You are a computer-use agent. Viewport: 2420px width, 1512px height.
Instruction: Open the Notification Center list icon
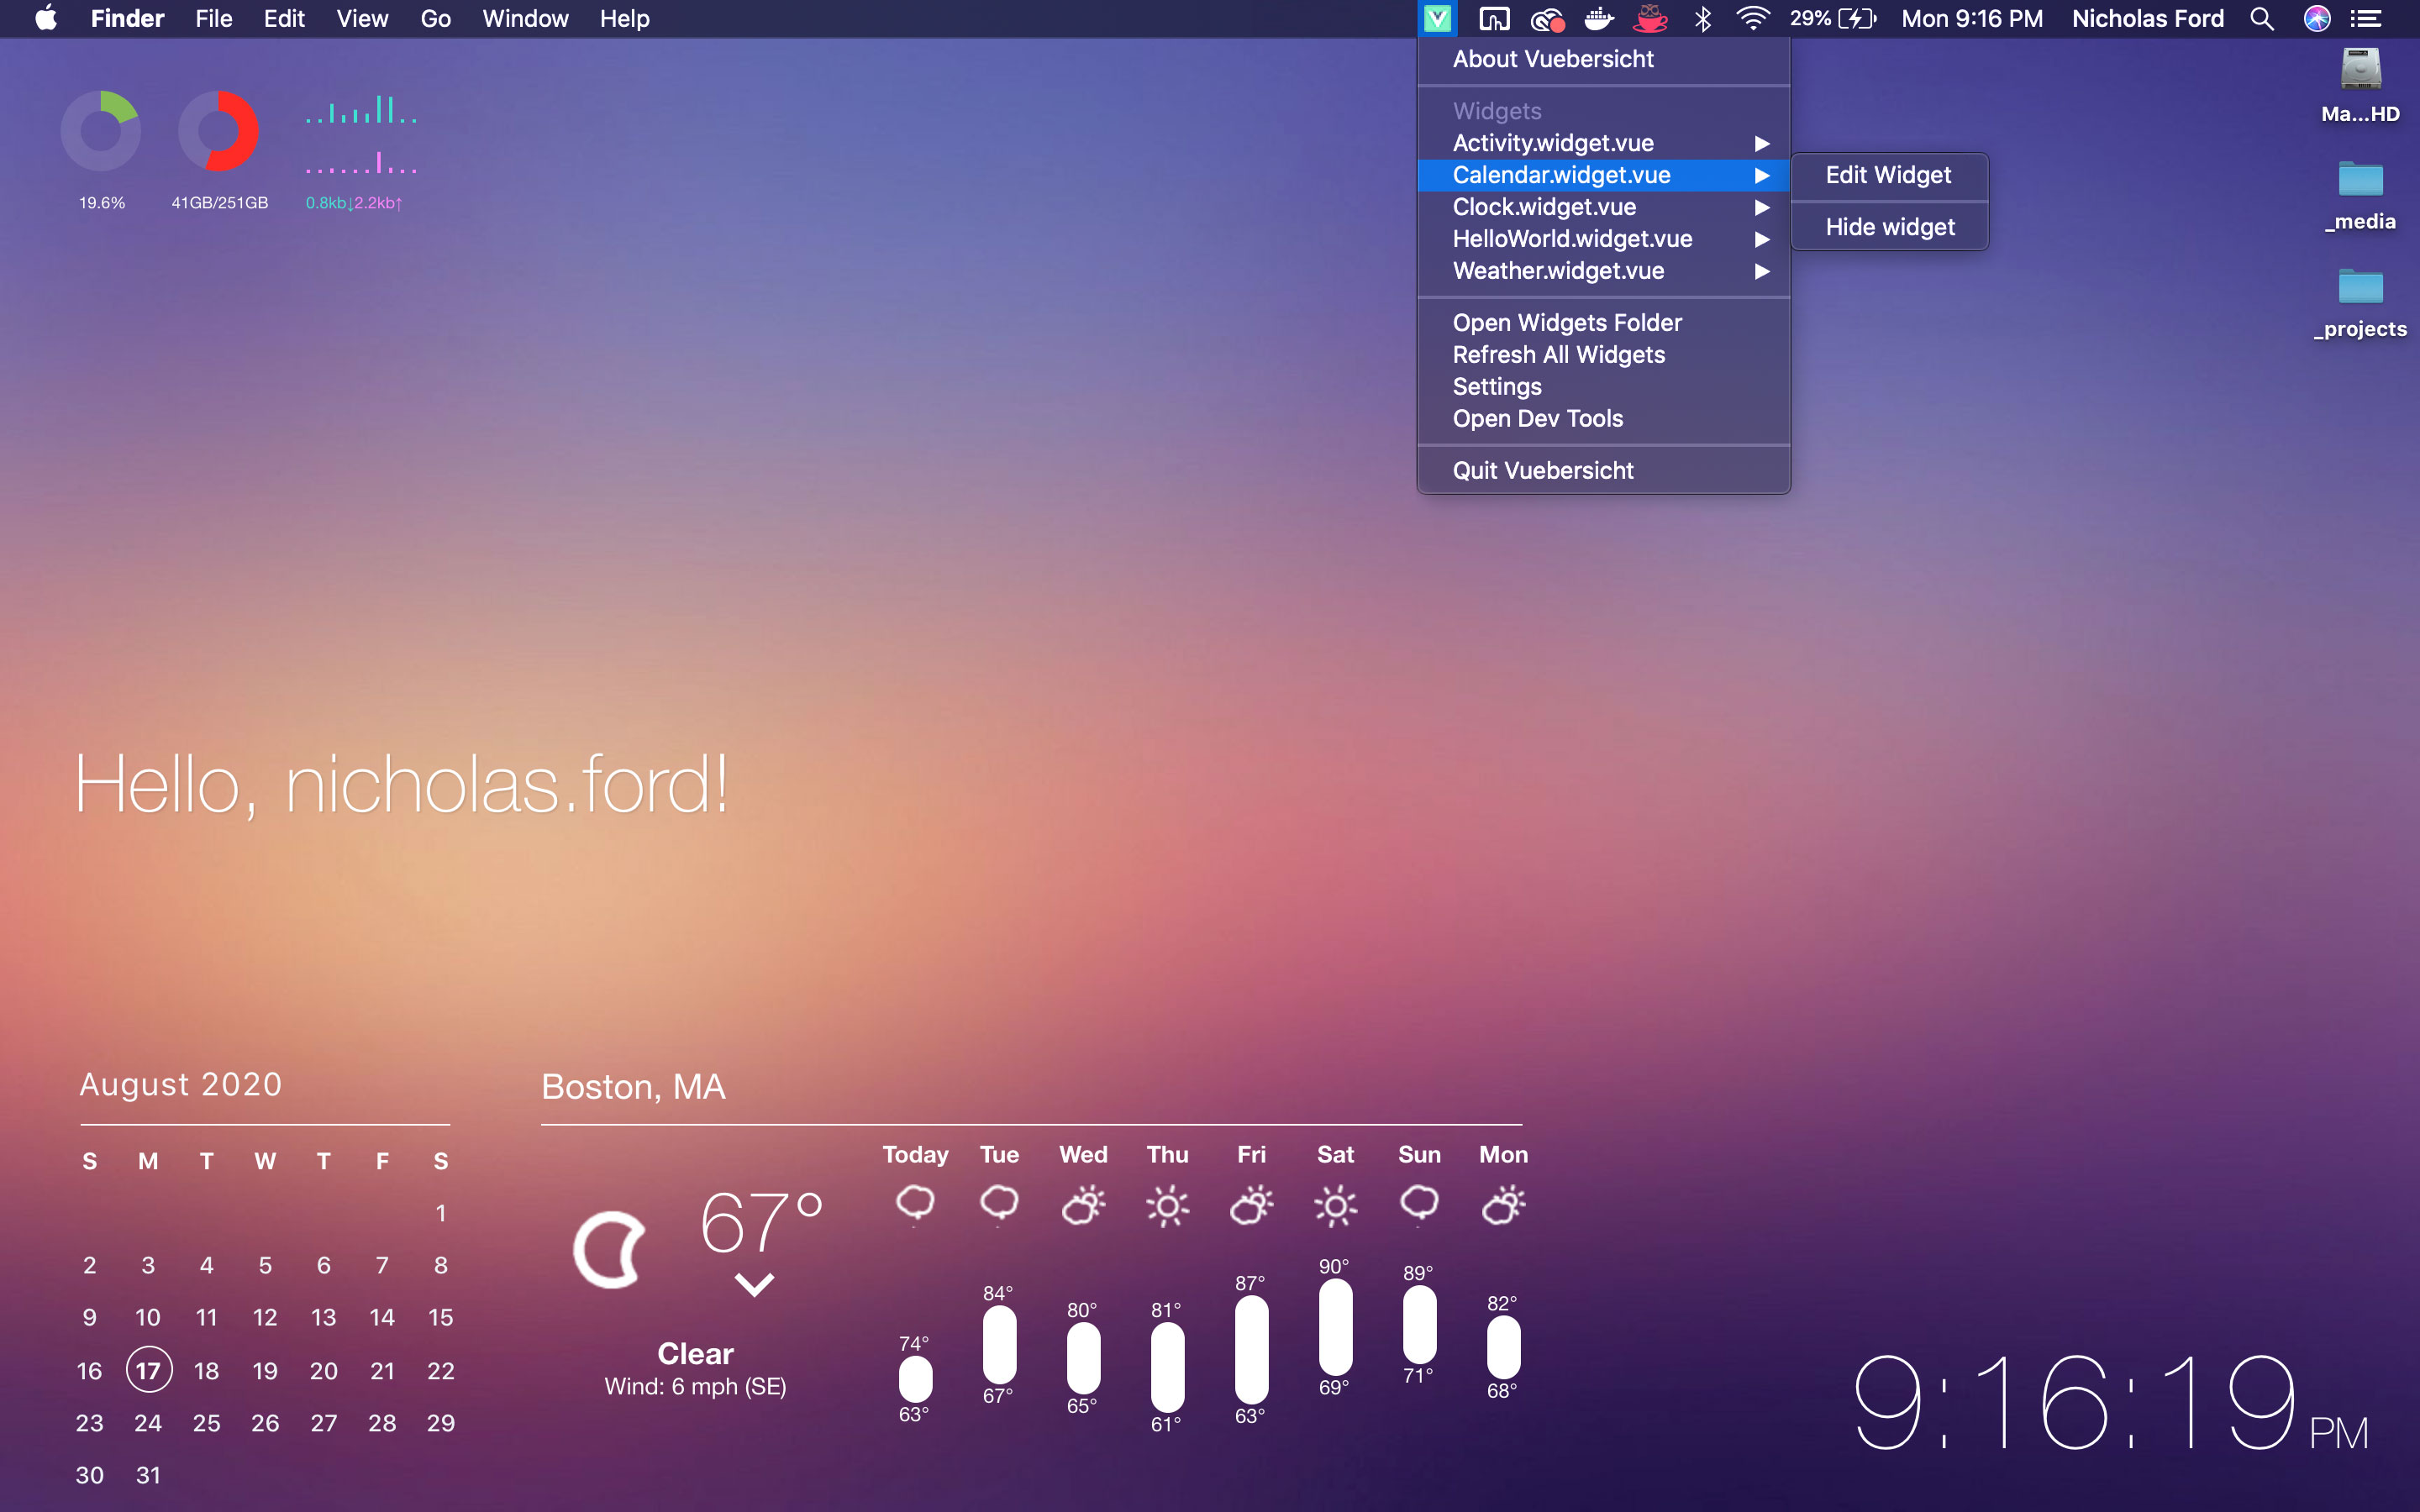(2366, 19)
